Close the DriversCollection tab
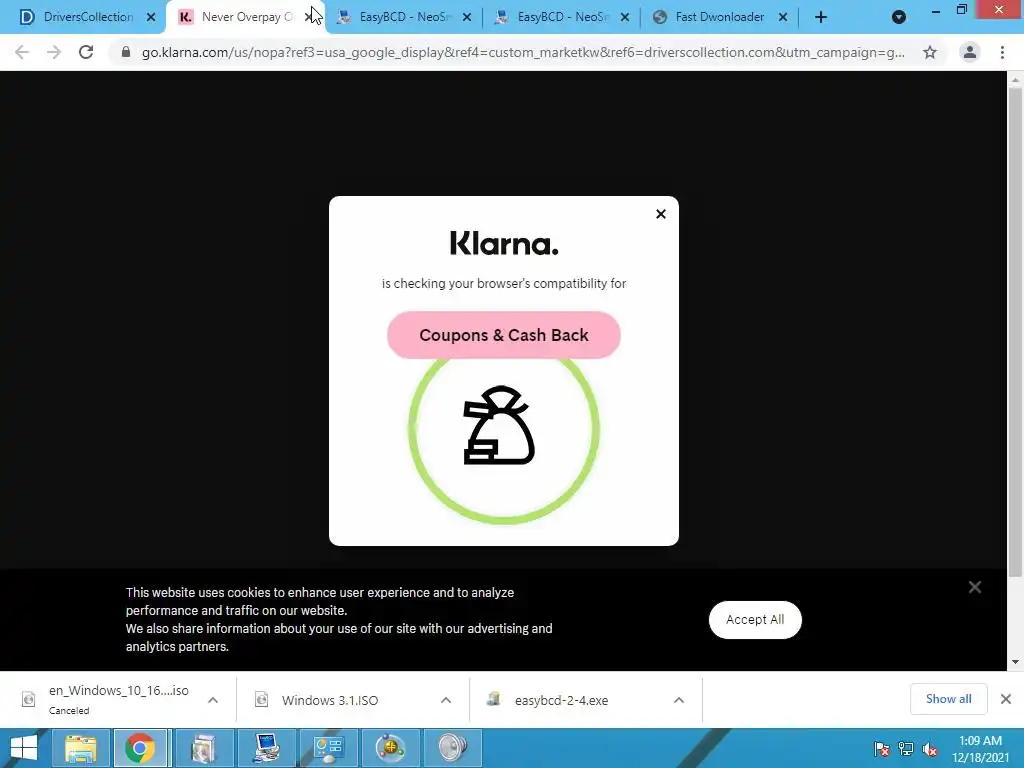The width and height of the screenshot is (1024, 768). 151,18
